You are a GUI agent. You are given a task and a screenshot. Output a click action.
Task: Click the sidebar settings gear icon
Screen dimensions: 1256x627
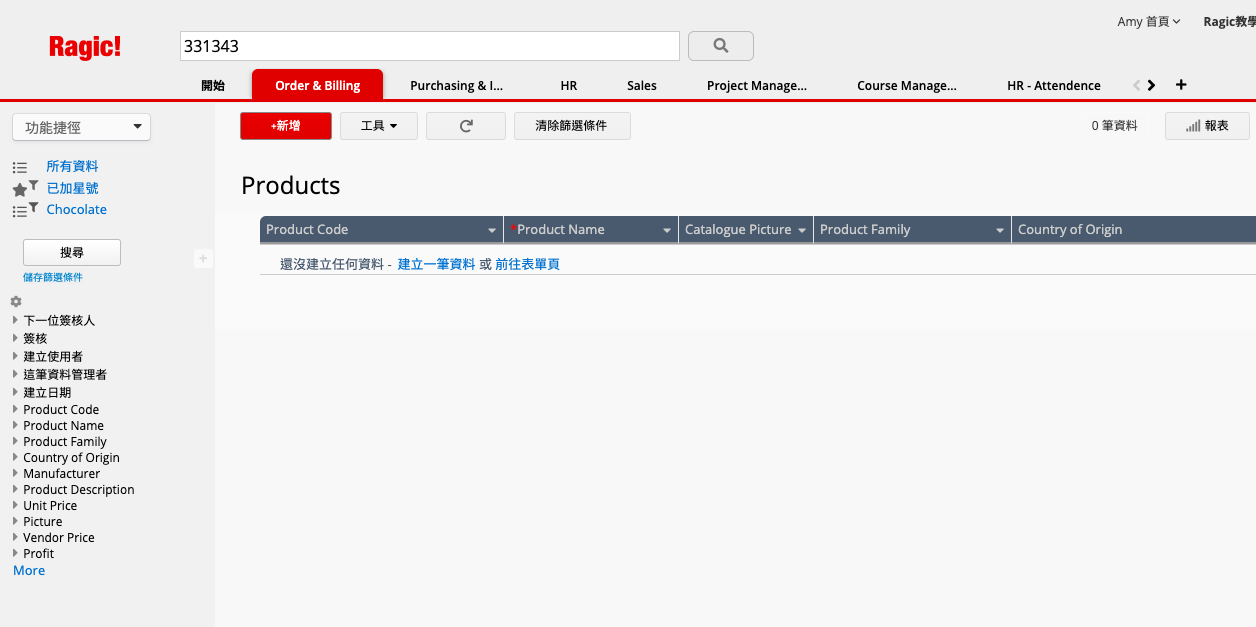point(16,301)
